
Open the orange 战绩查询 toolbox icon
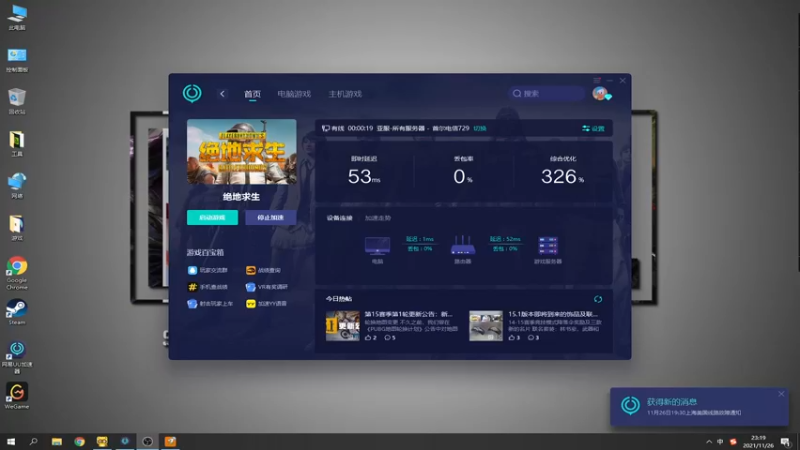pyautogui.click(x=251, y=270)
